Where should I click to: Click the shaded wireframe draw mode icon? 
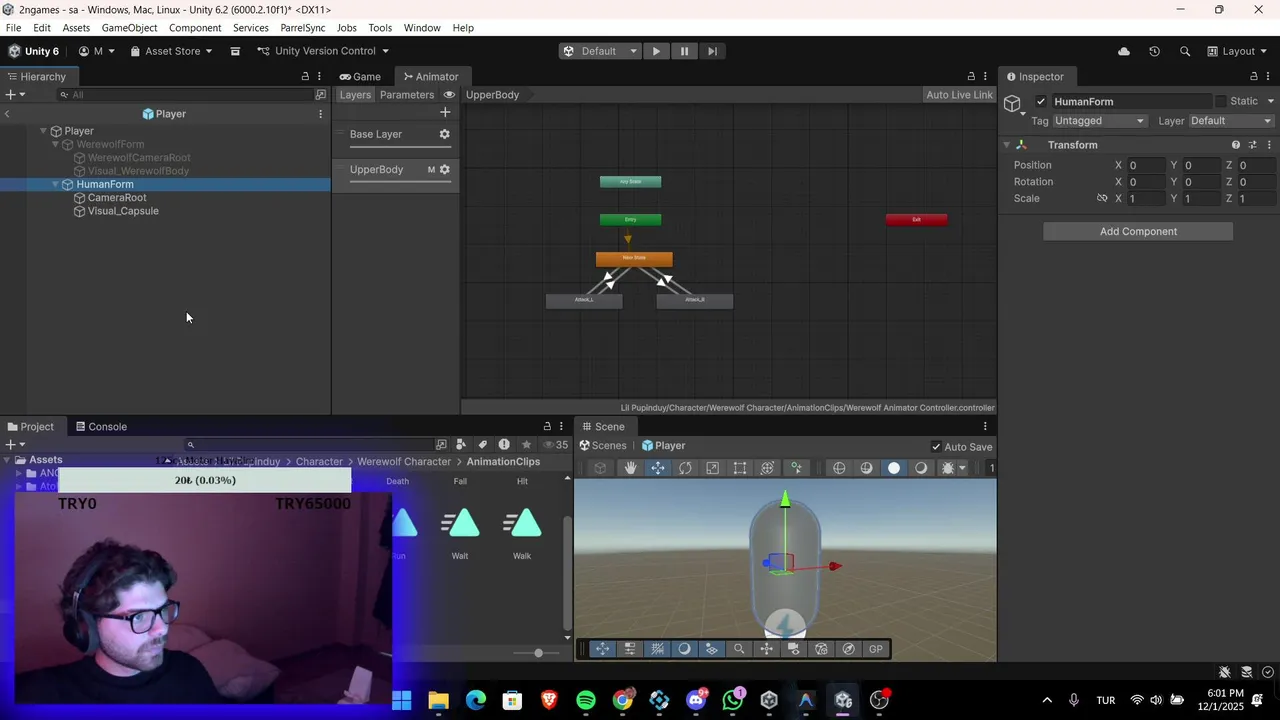[866, 468]
